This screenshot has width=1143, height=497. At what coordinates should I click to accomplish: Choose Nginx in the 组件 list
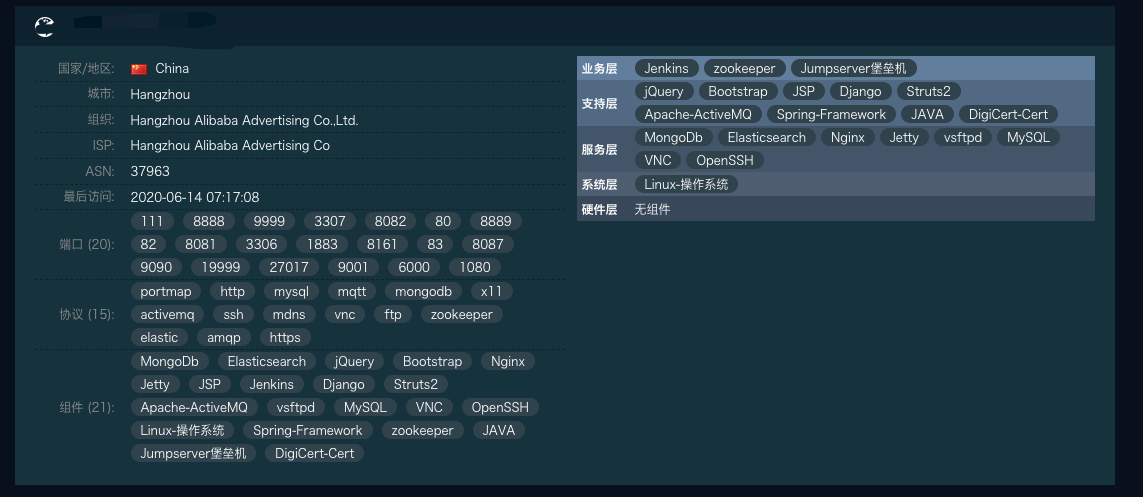click(508, 361)
